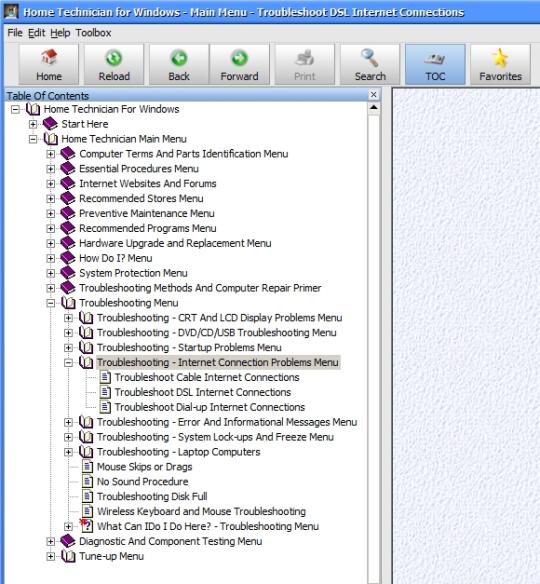Click open-book icon beside Troubleshooting Menu

69,303
